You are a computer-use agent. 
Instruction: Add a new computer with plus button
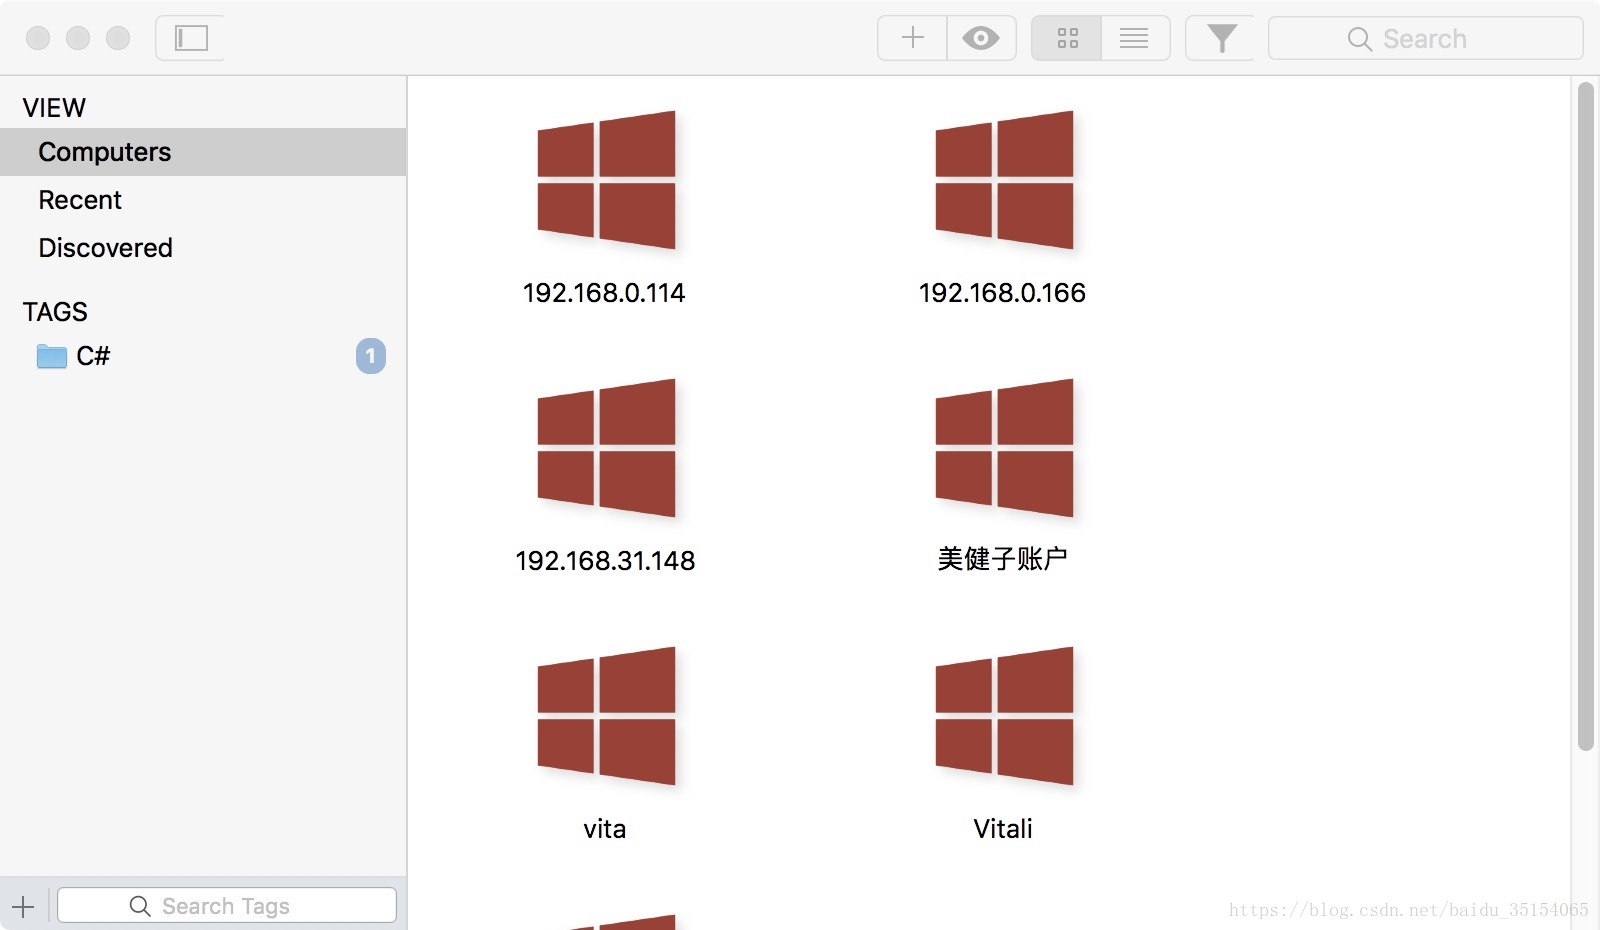912,38
